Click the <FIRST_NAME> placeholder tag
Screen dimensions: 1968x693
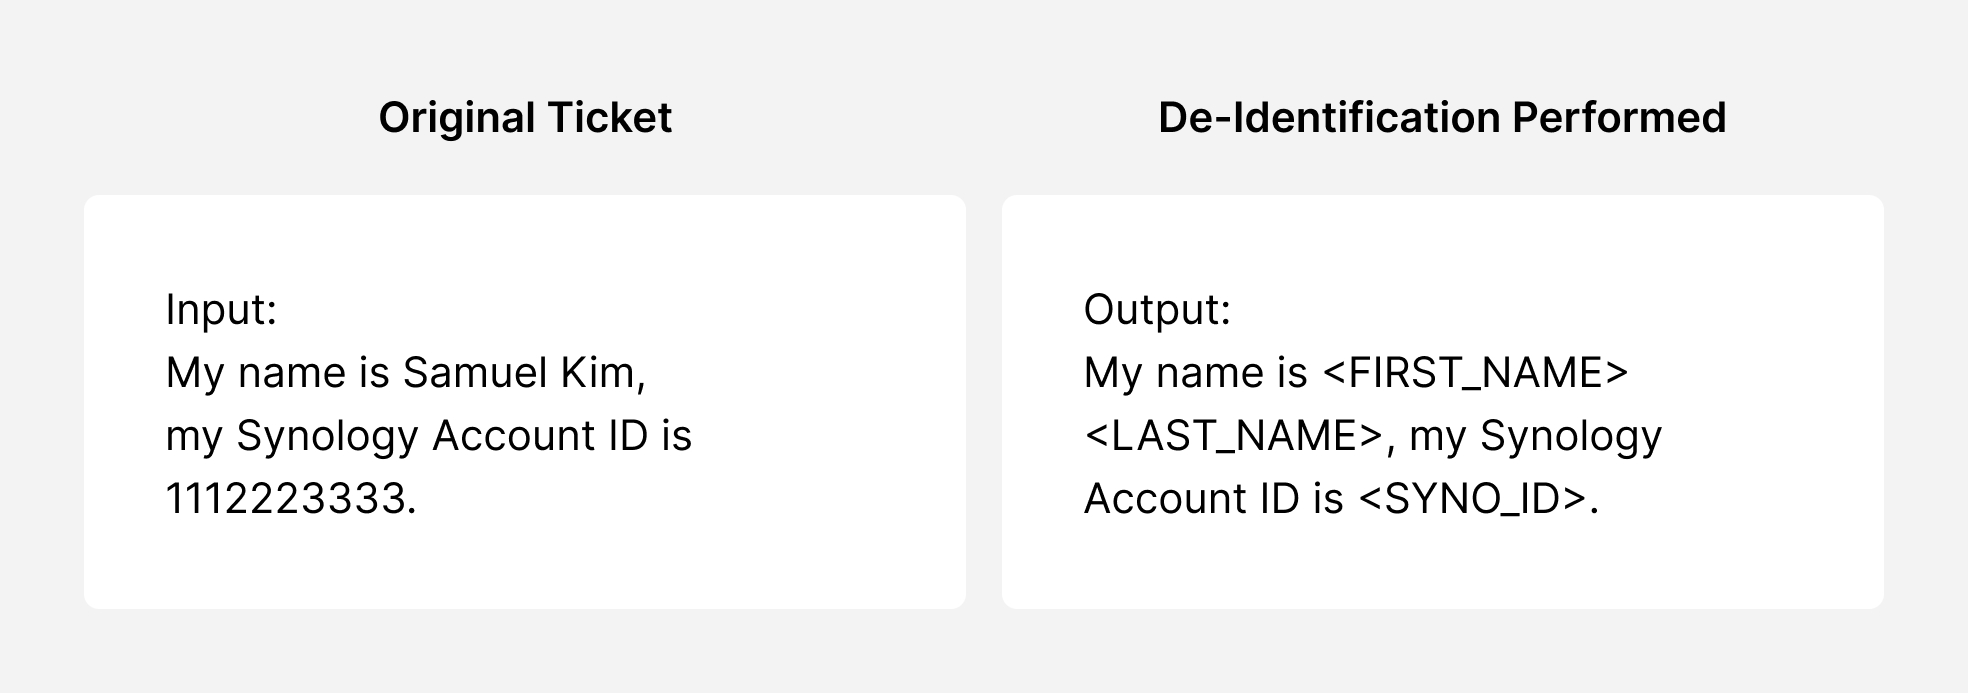click(x=1475, y=373)
